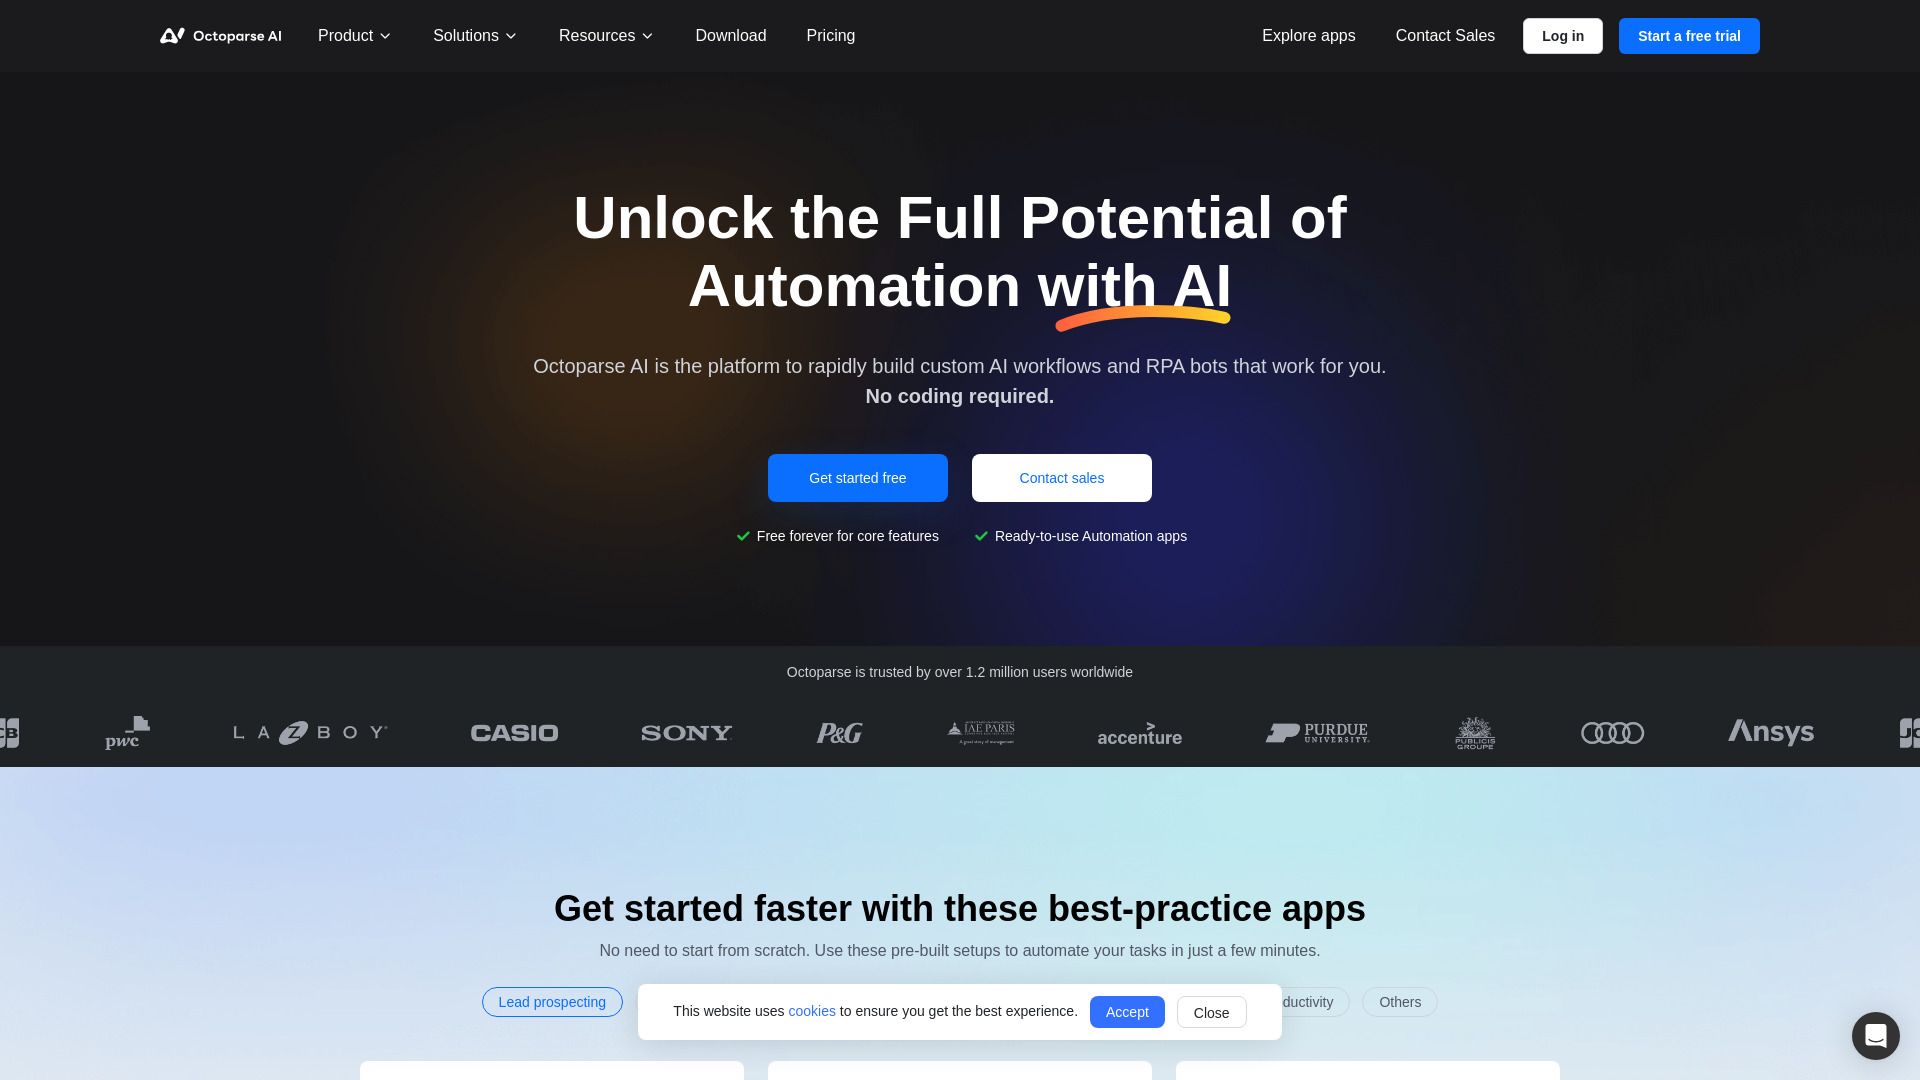Toggle the chat support widget open
This screenshot has width=1920, height=1080.
[1875, 1035]
